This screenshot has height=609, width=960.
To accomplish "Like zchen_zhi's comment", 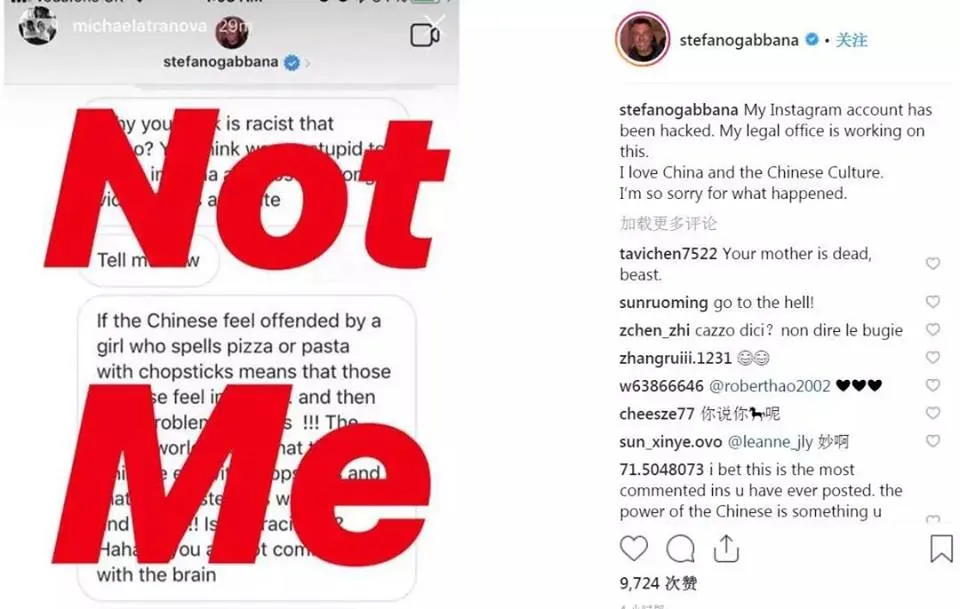I will click(x=933, y=330).
